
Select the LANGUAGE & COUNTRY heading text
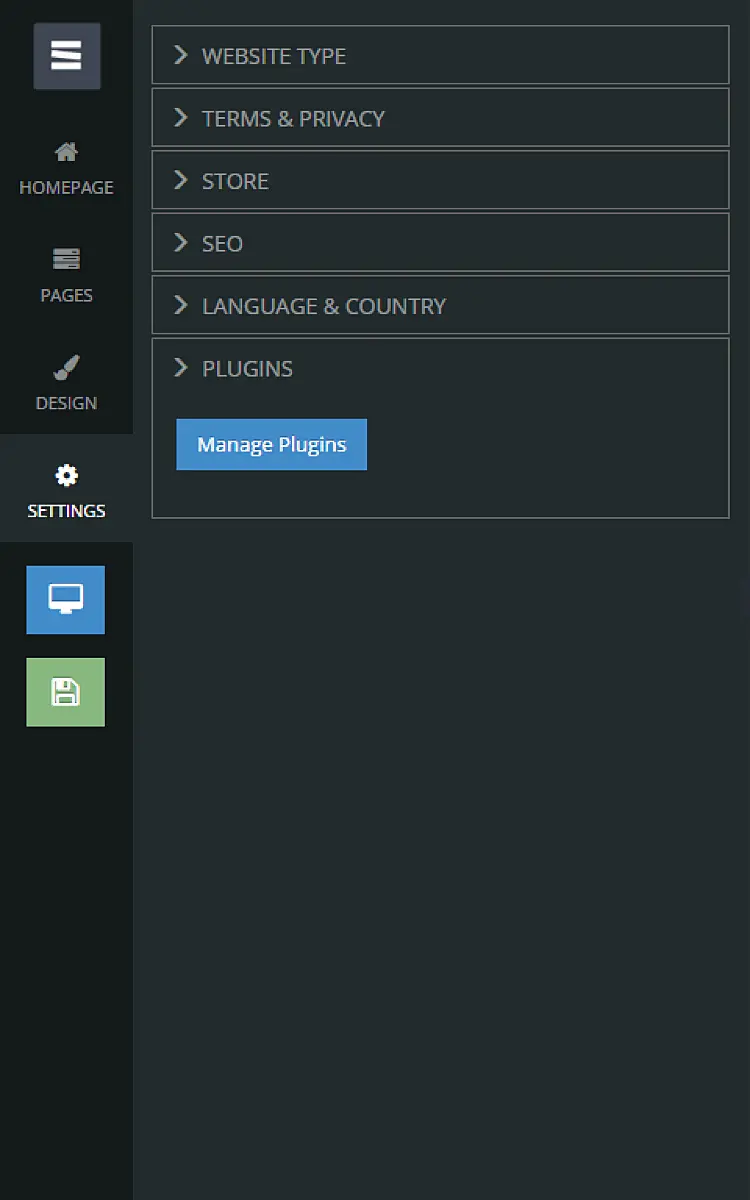tap(324, 306)
